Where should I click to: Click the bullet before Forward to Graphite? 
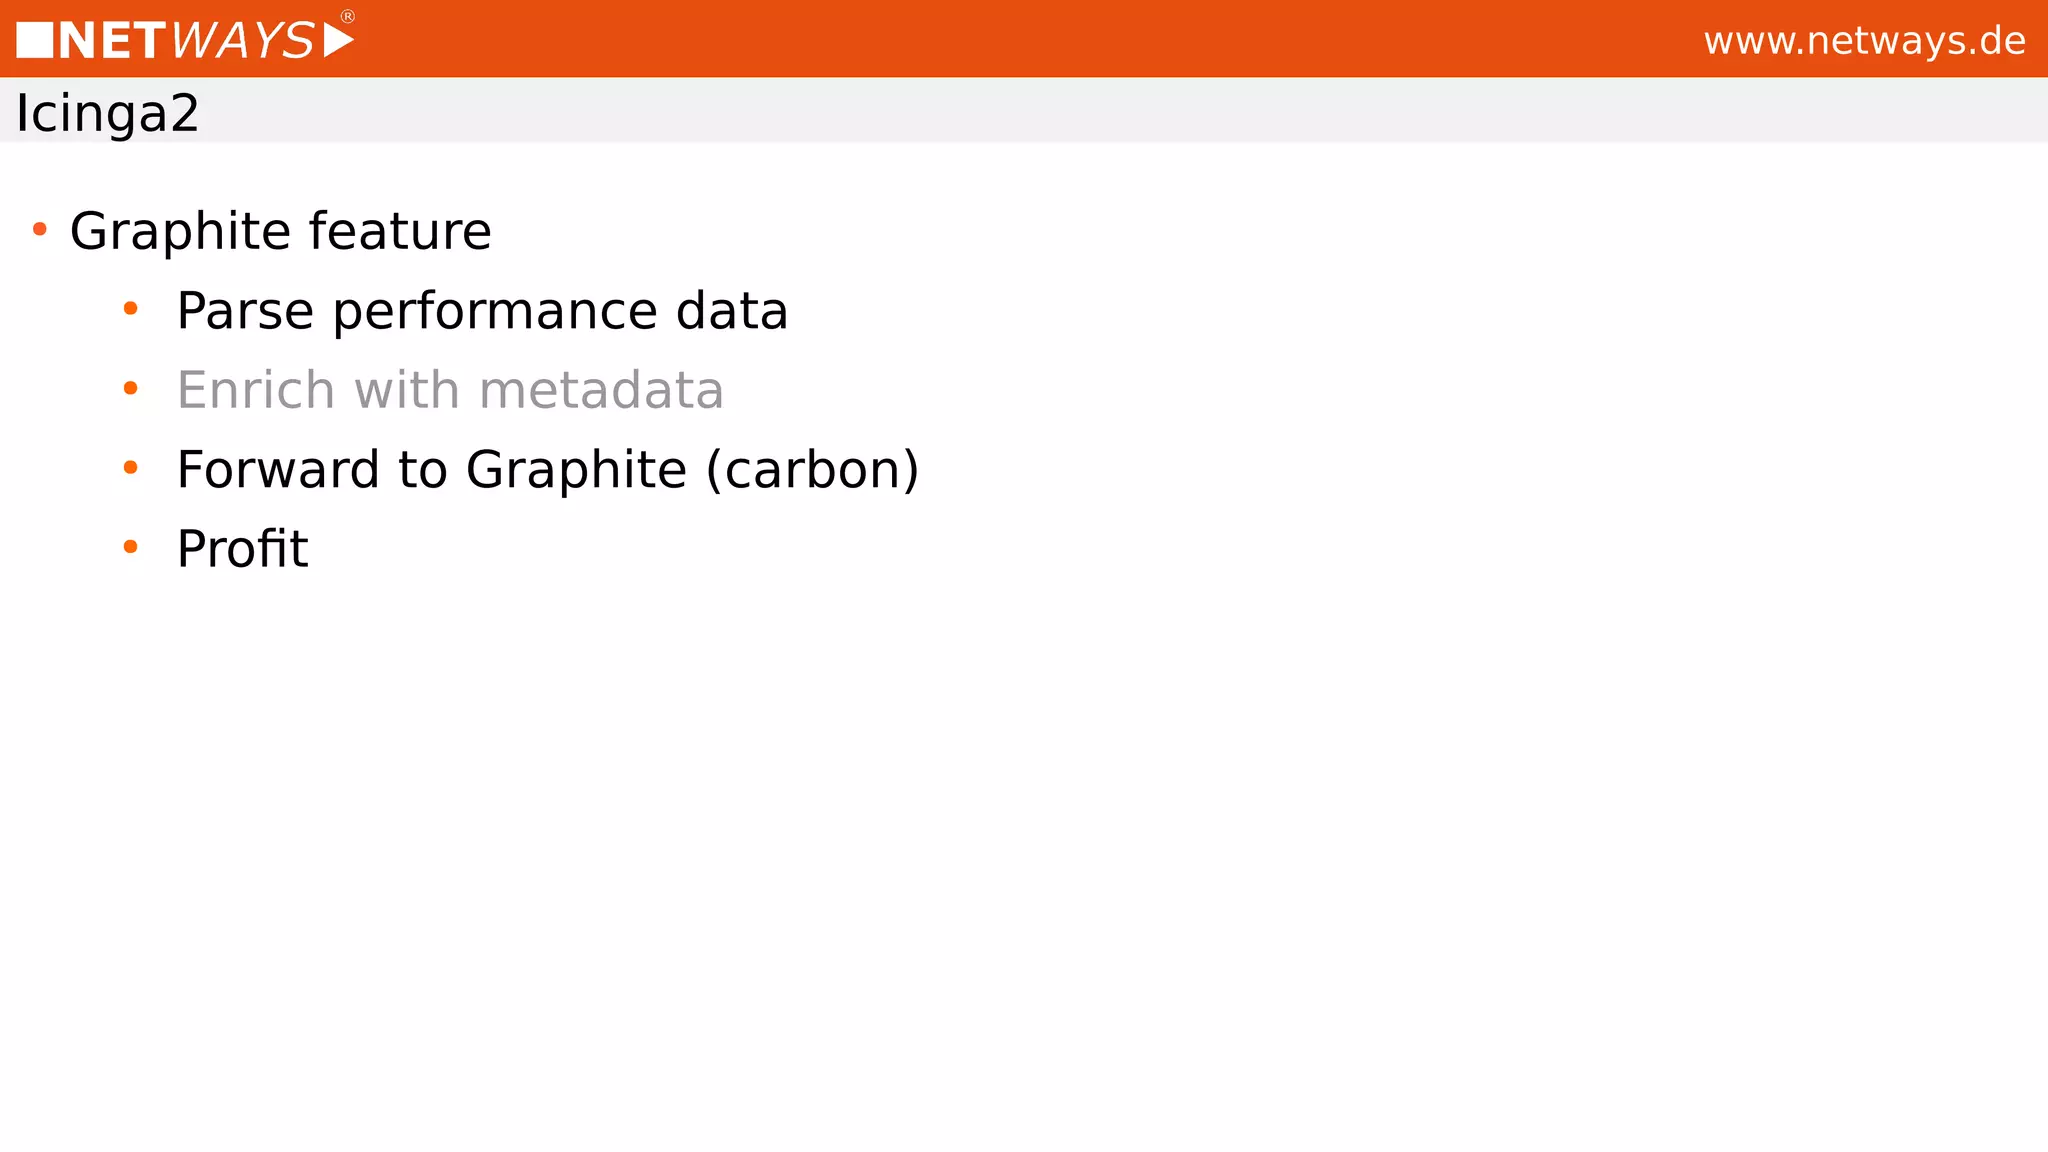[130, 467]
